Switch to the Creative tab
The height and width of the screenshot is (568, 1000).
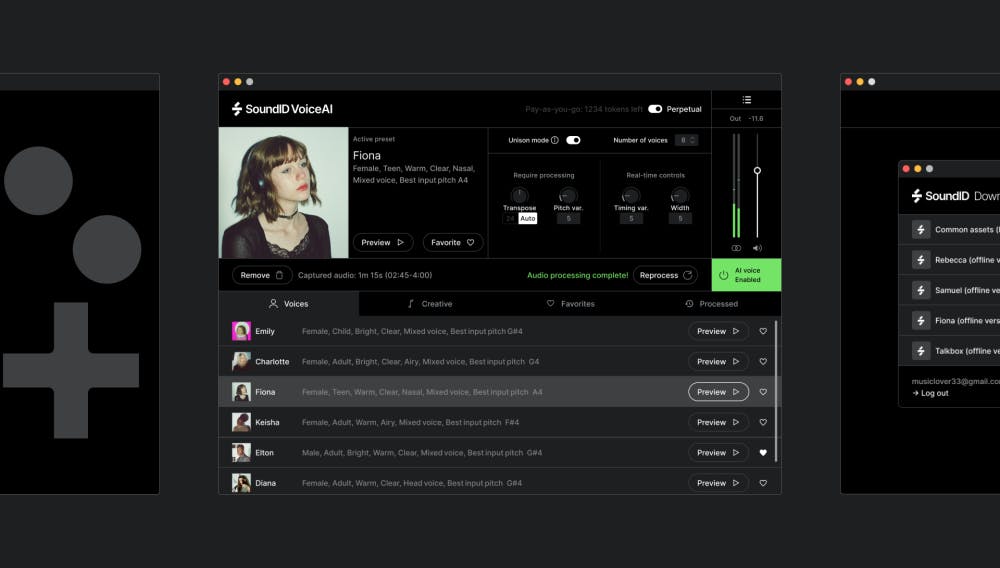(x=430, y=304)
